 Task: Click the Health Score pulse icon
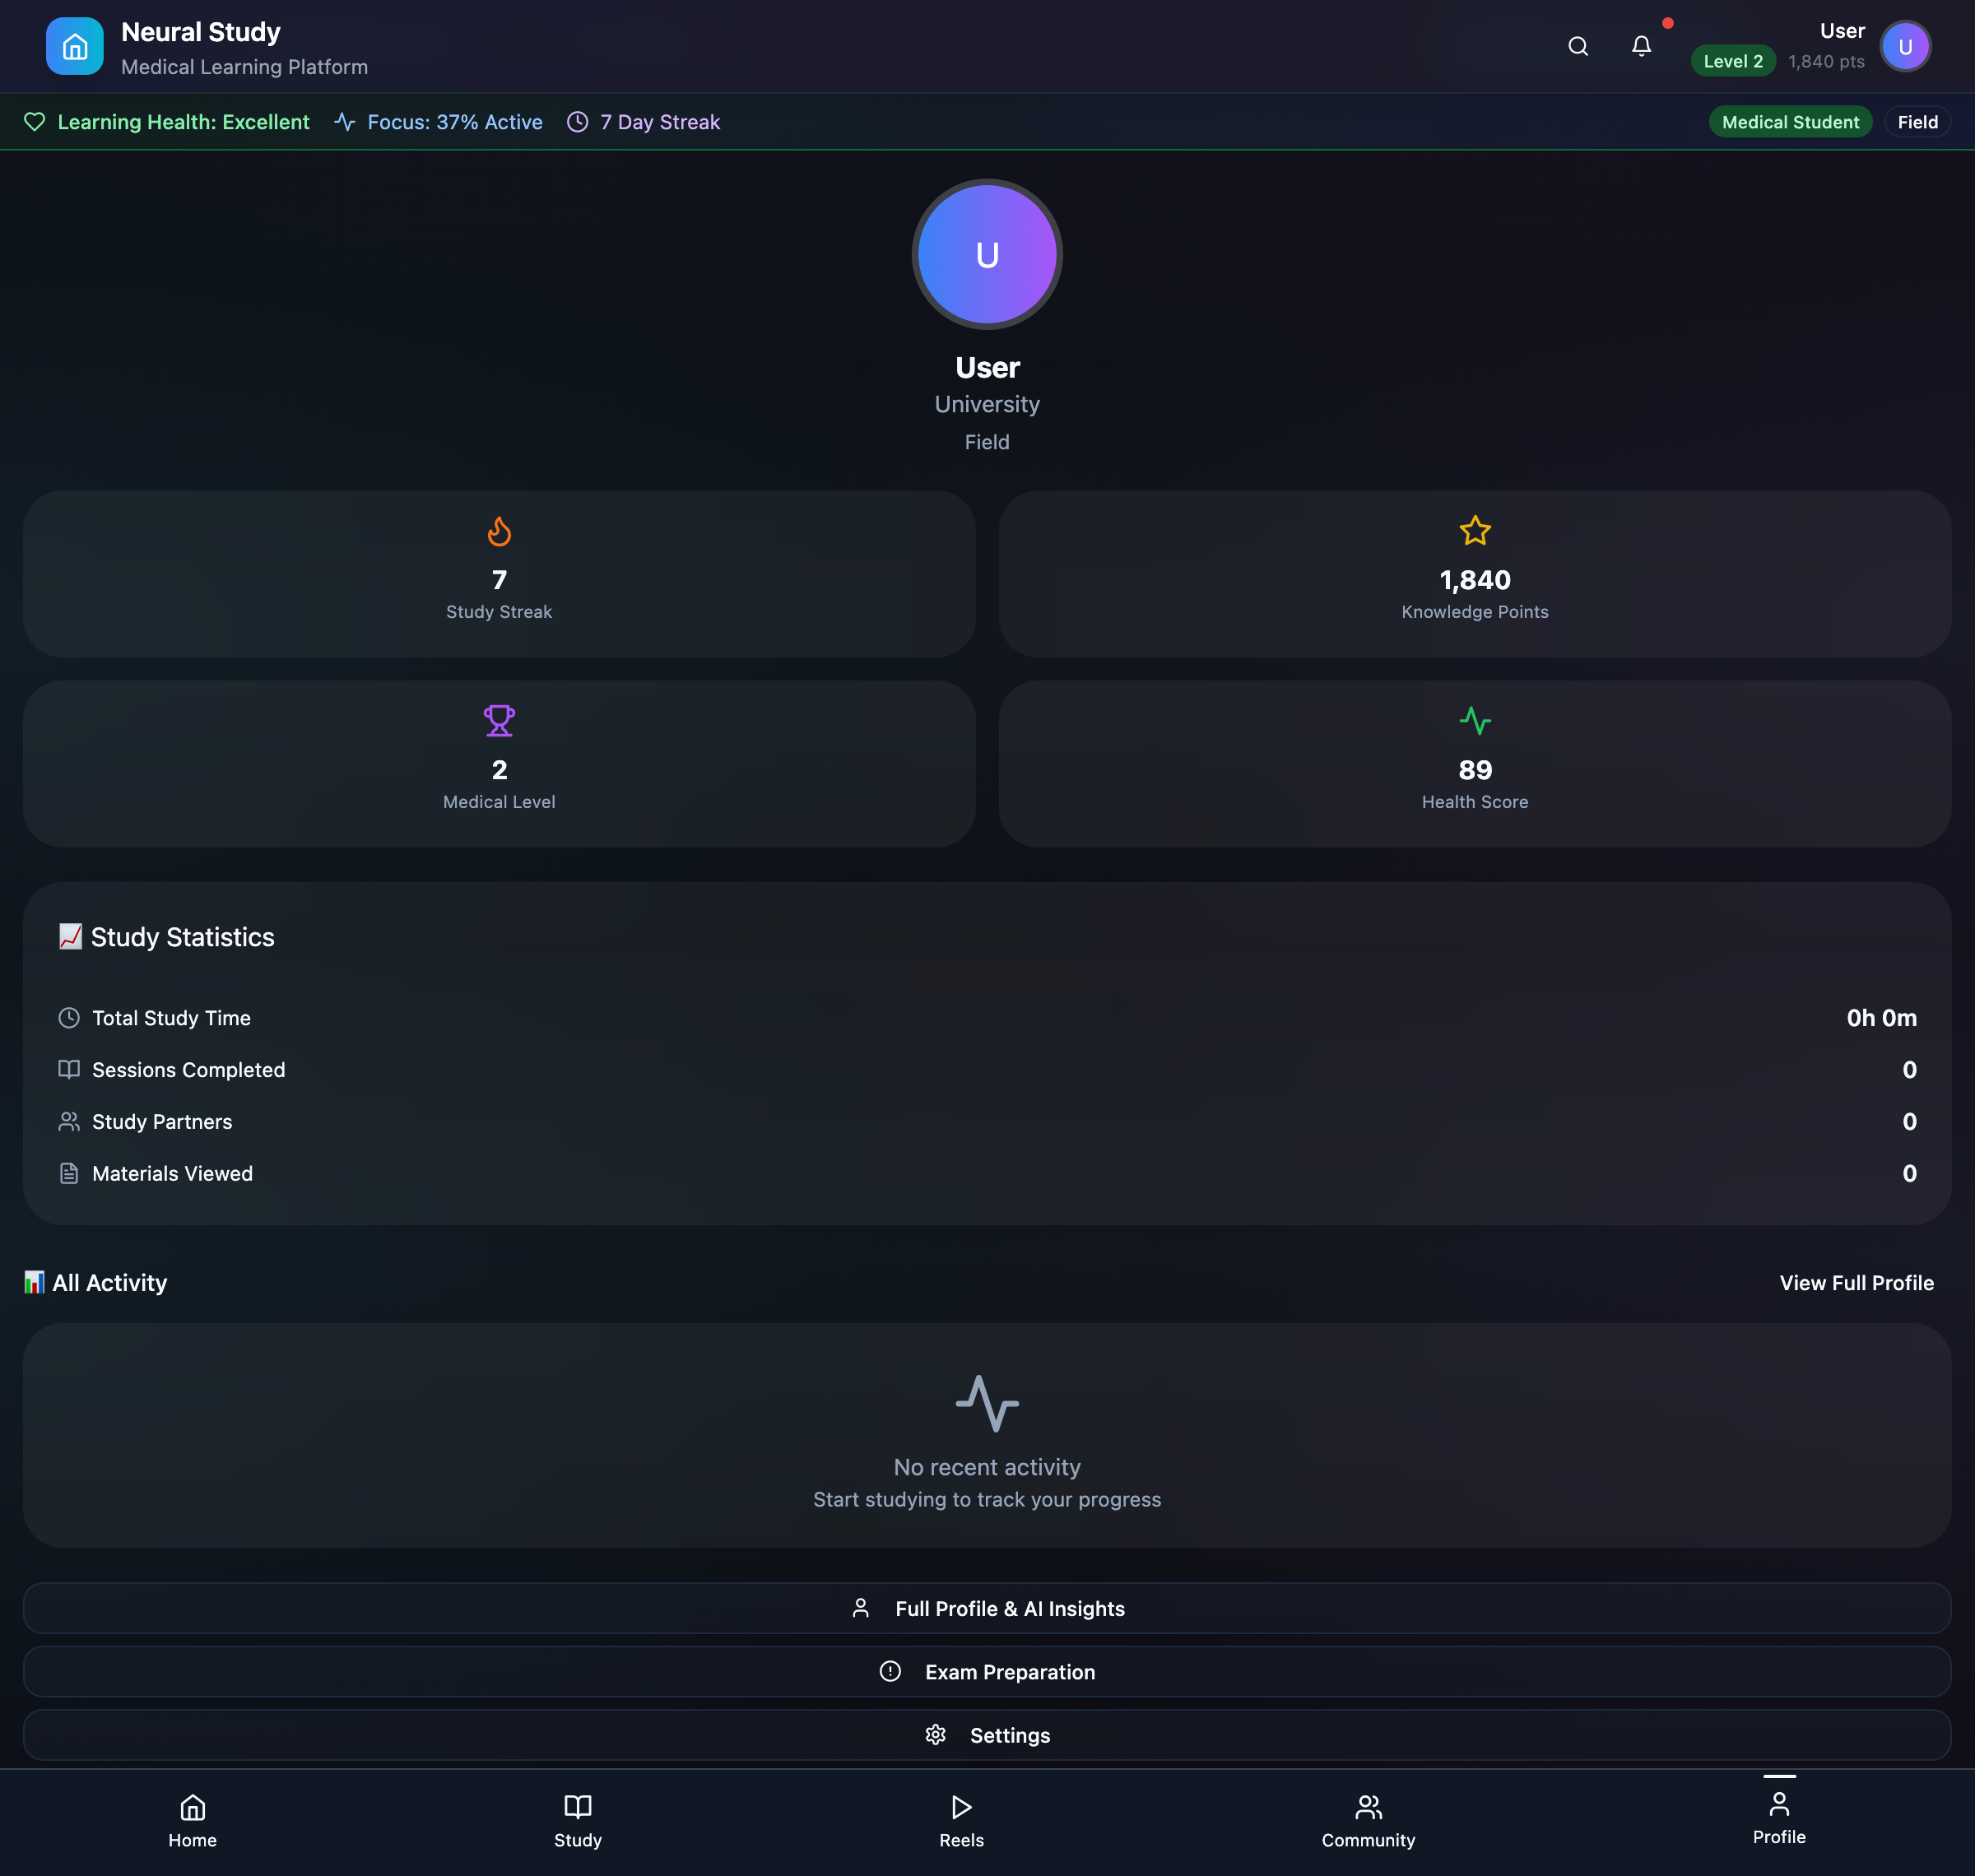coord(1474,720)
